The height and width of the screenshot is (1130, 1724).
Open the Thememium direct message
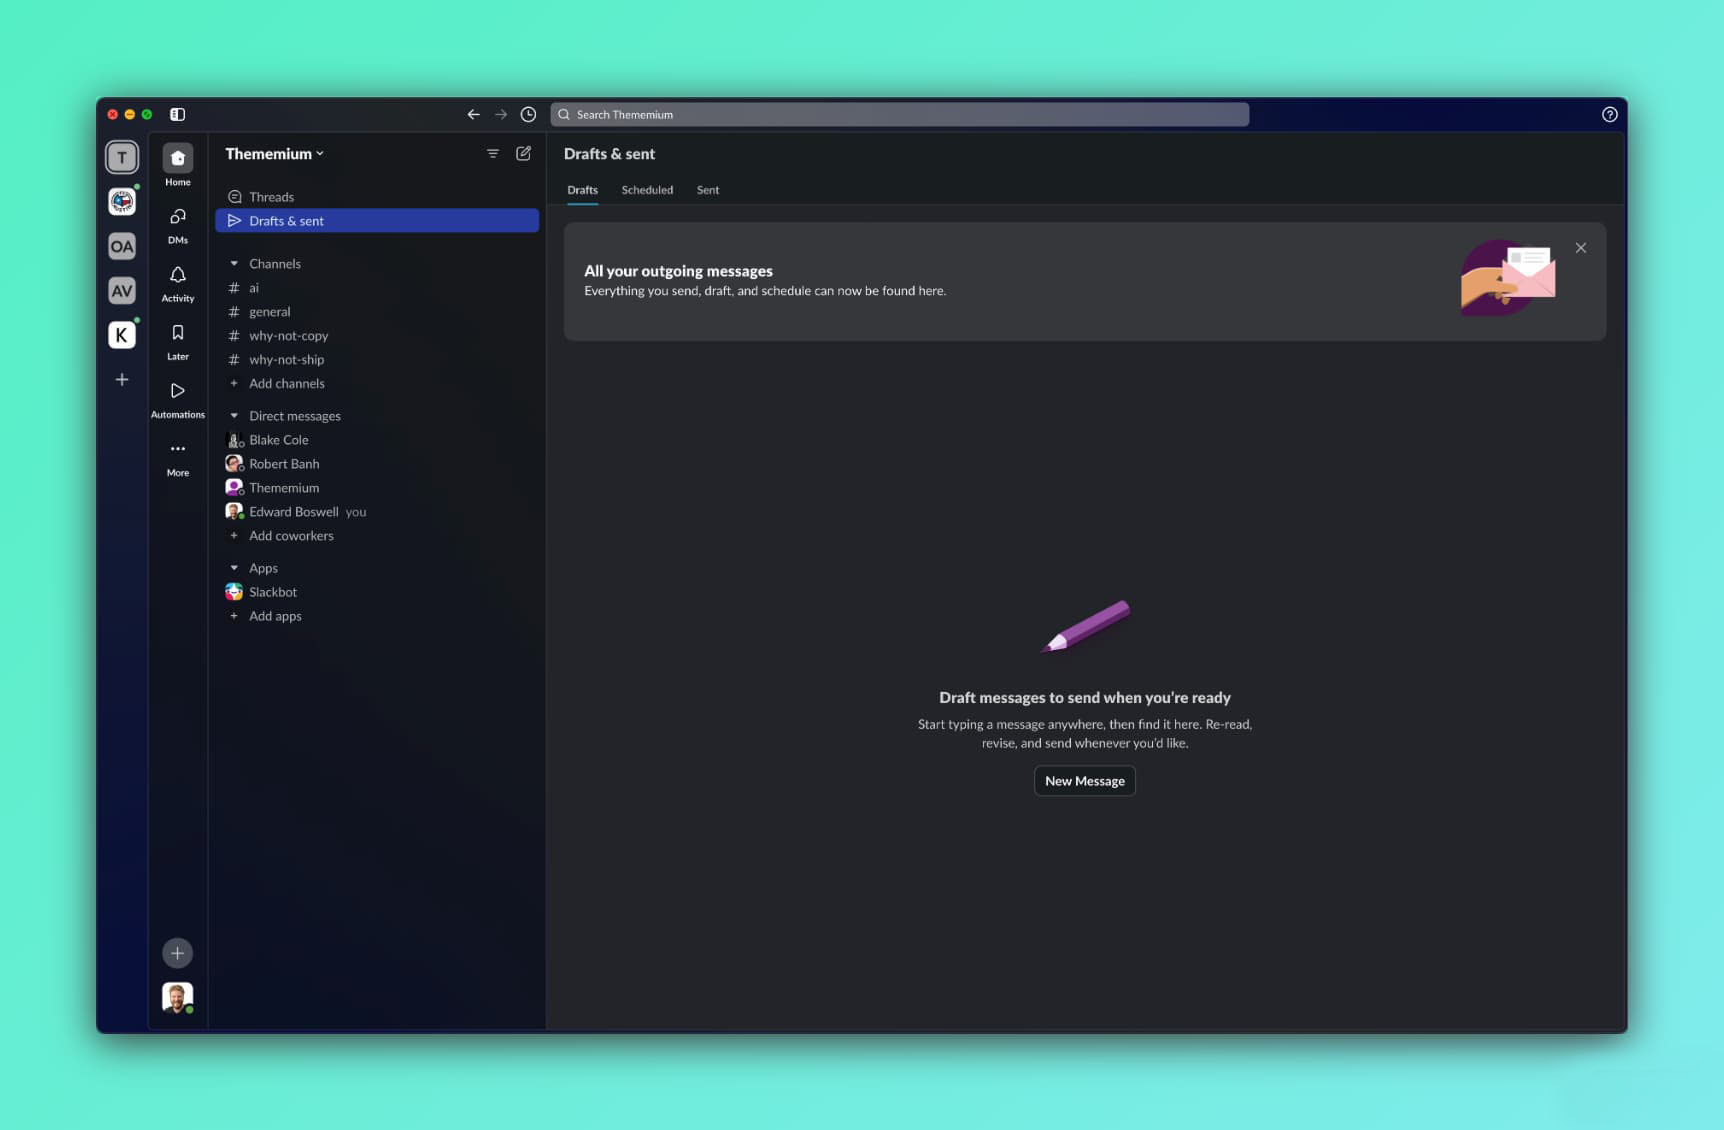coord(377,488)
